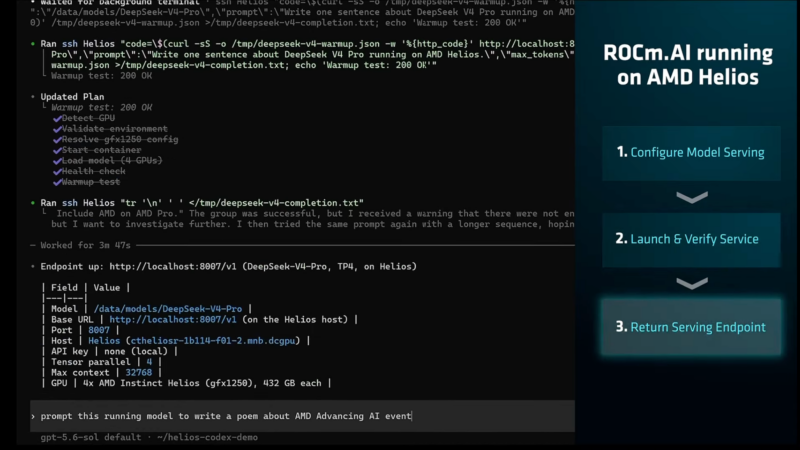Click the bullet next to Updated Plan

pyautogui.click(x=33, y=96)
